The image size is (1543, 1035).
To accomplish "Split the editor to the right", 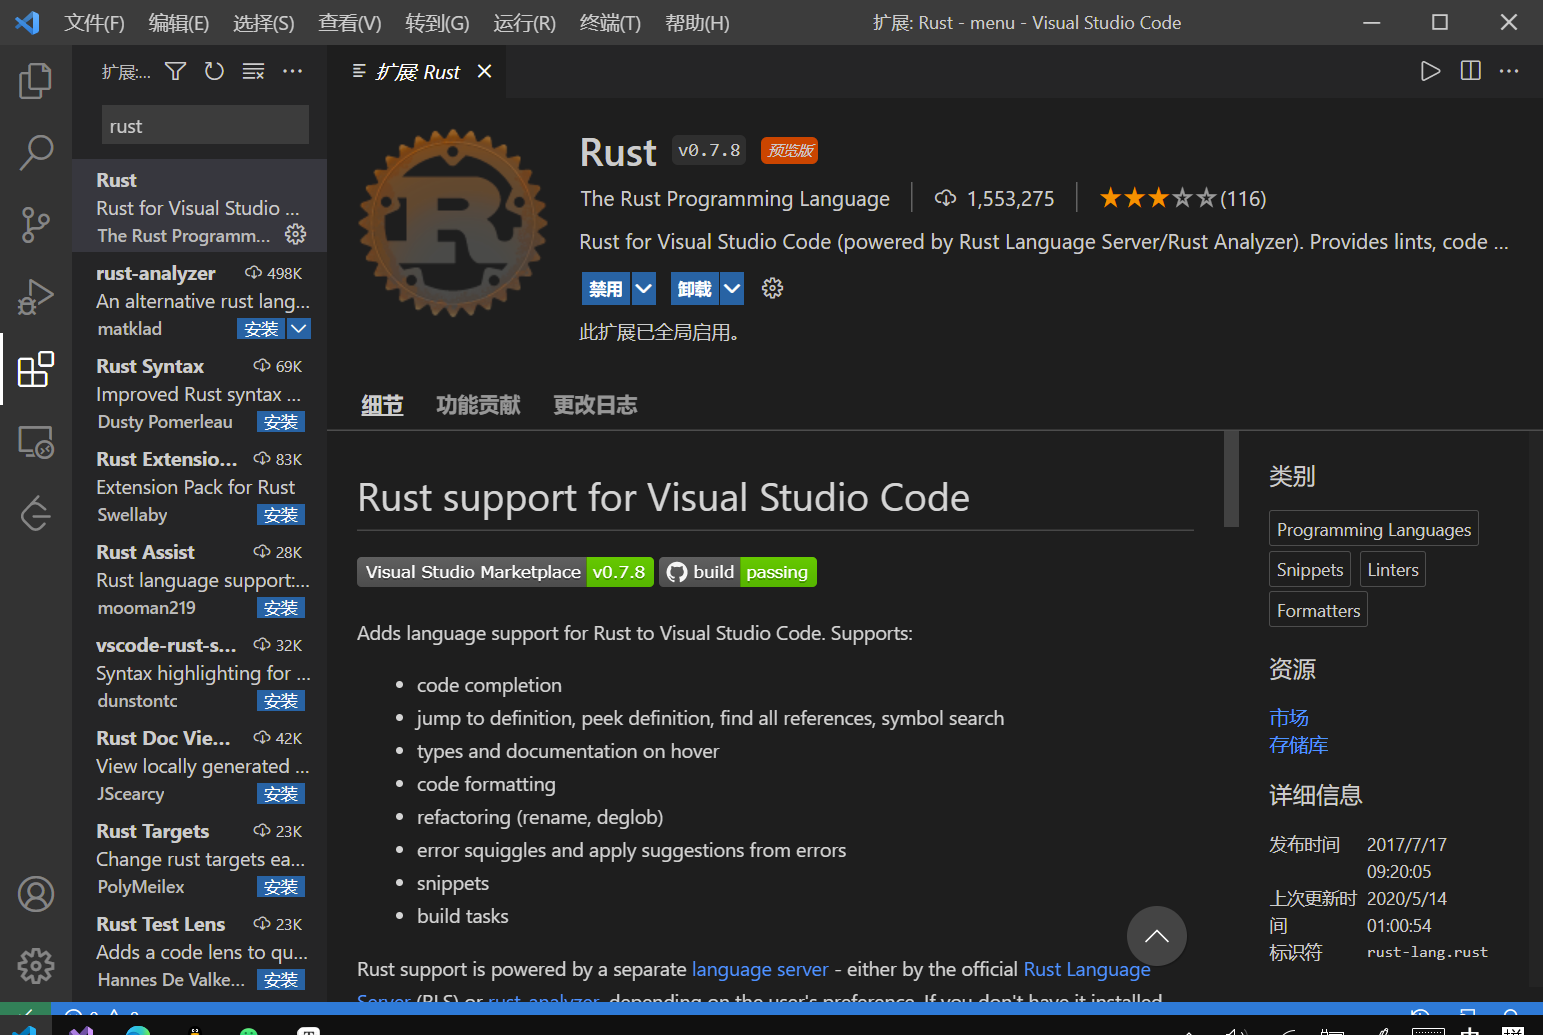I will tap(1470, 71).
